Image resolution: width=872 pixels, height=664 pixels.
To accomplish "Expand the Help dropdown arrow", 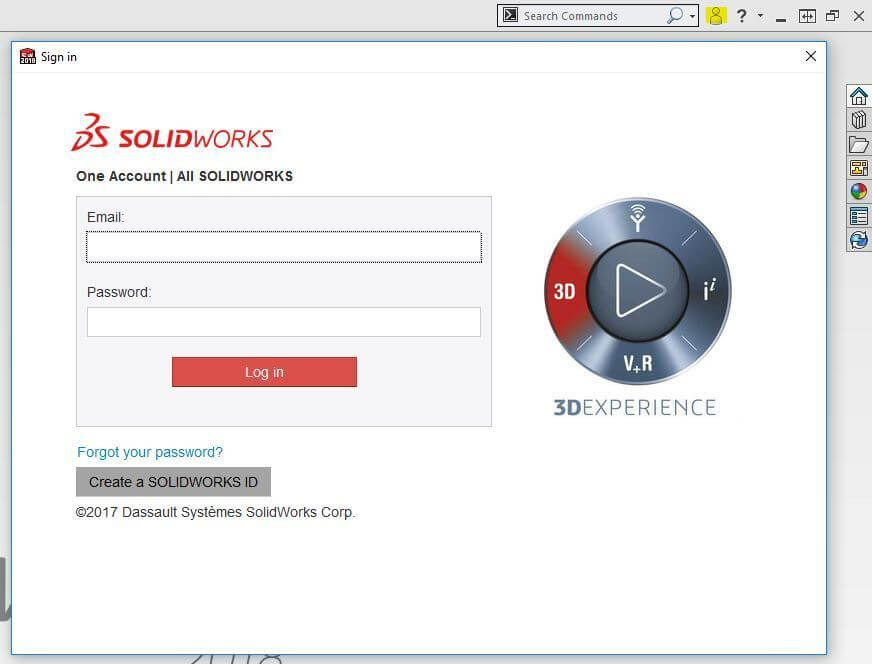I will tap(760, 16).
